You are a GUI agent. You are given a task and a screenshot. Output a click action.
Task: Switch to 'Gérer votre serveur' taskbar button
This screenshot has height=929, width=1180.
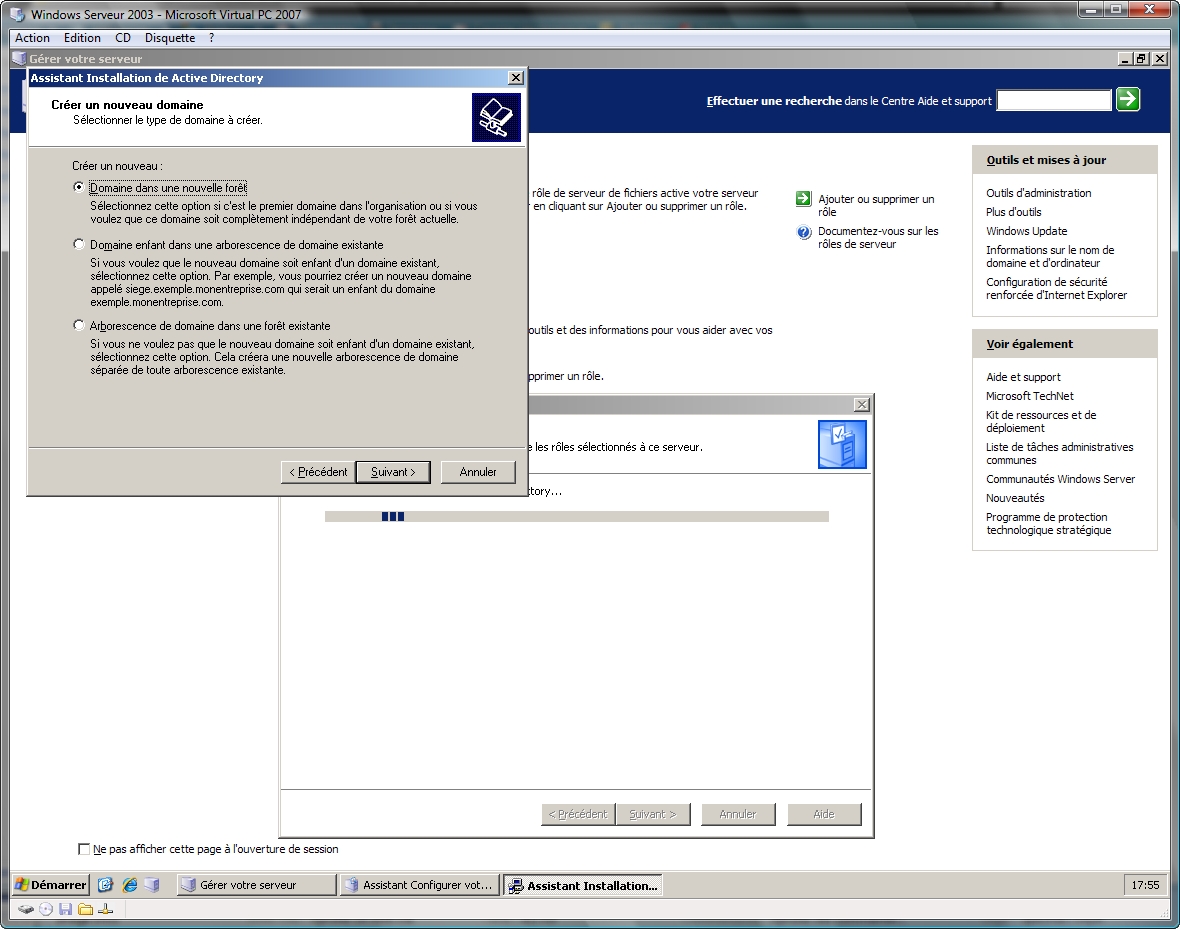[257, 885]
